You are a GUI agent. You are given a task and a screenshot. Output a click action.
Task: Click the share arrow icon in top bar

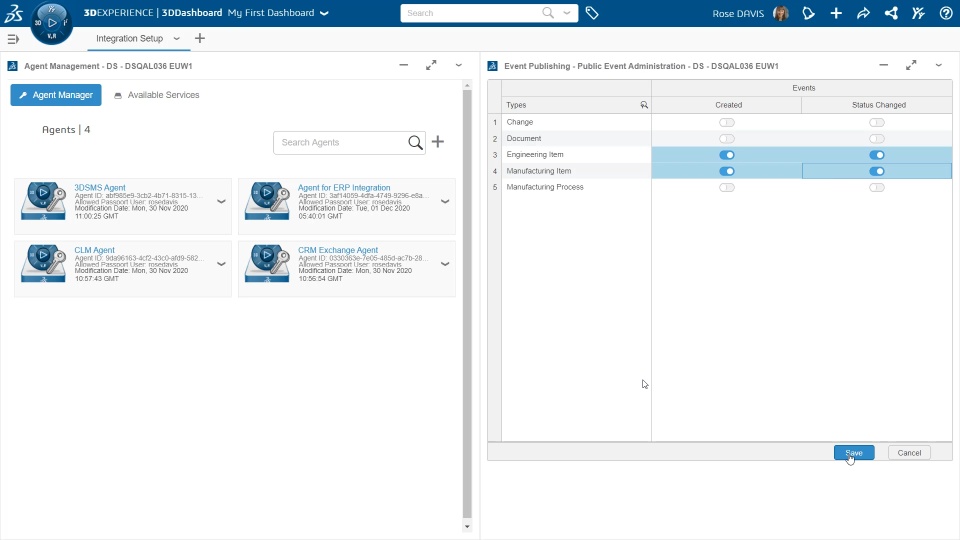(863, 13)
